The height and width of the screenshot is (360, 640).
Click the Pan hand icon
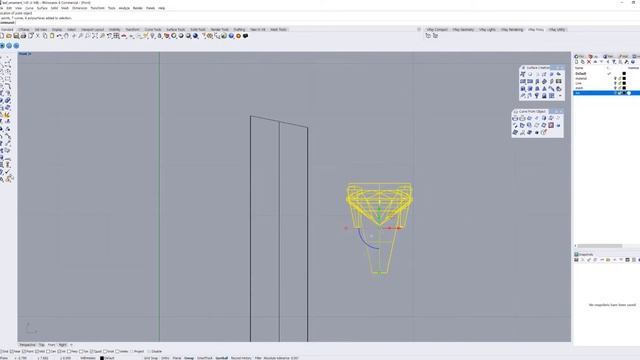[x=67, y=36]
